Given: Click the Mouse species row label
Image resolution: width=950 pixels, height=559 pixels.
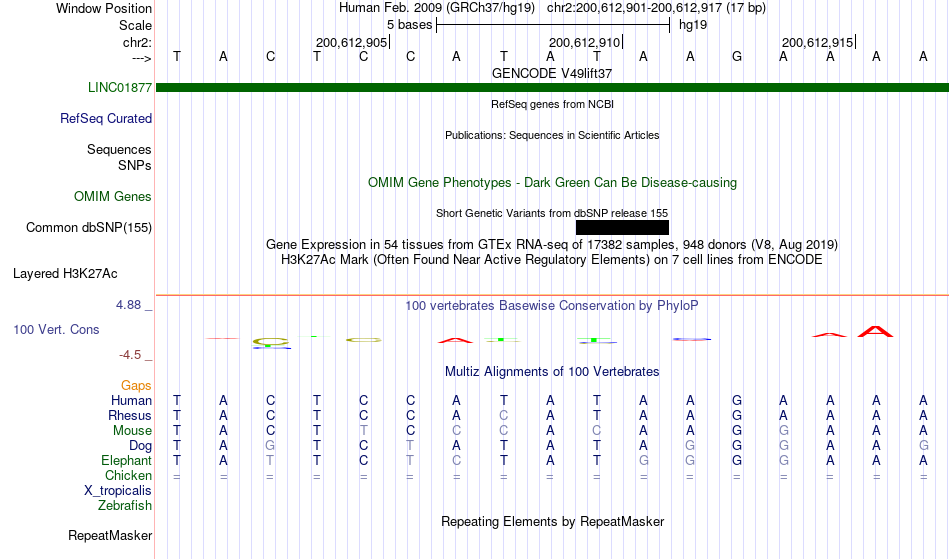Looking at the screenshot, I should tap(132, 431).
